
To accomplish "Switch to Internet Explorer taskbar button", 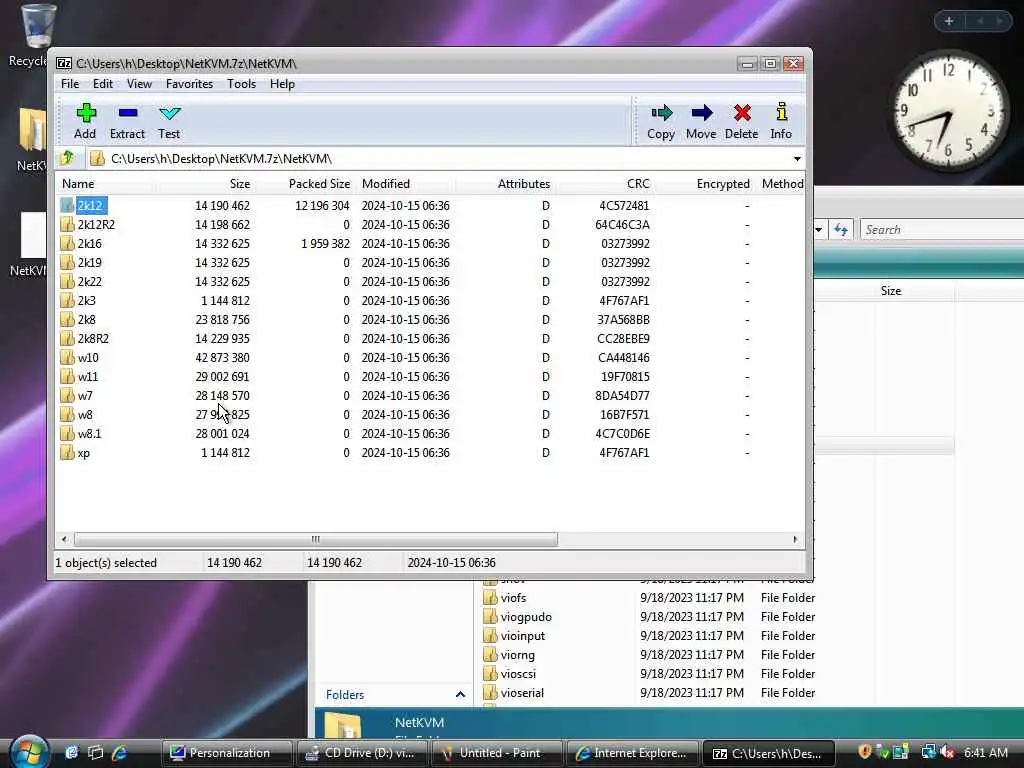I will (x=633, y=753).
